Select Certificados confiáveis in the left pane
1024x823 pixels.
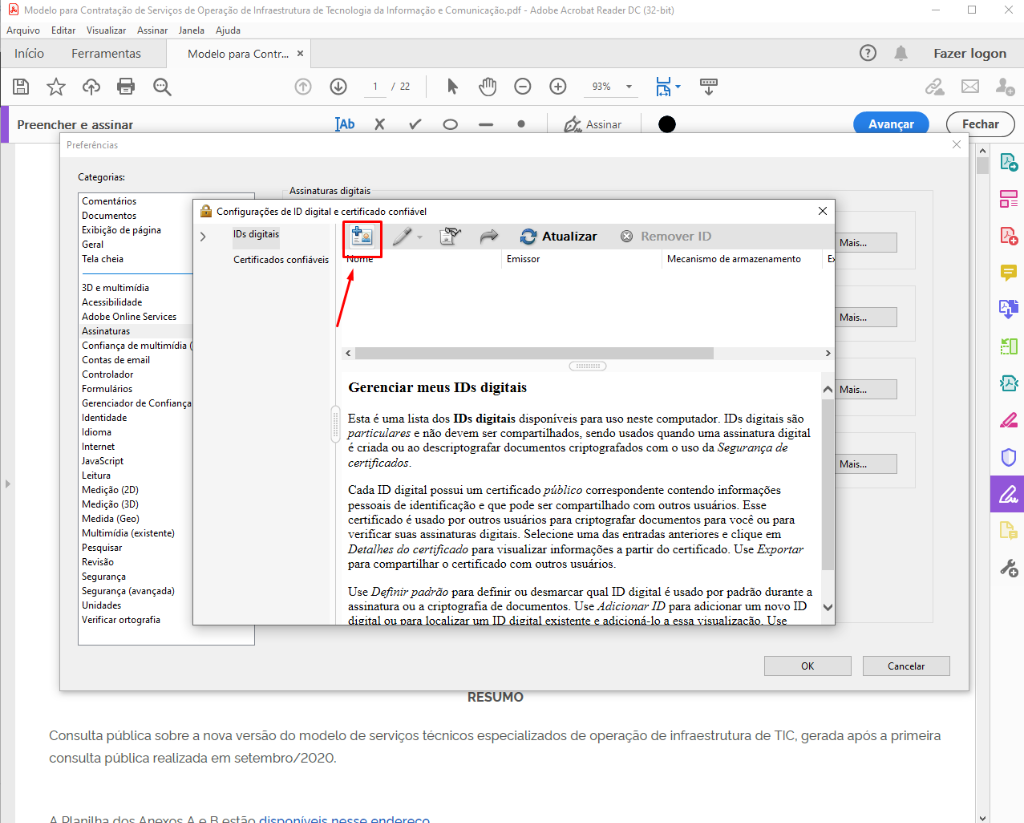pos(281,260)
